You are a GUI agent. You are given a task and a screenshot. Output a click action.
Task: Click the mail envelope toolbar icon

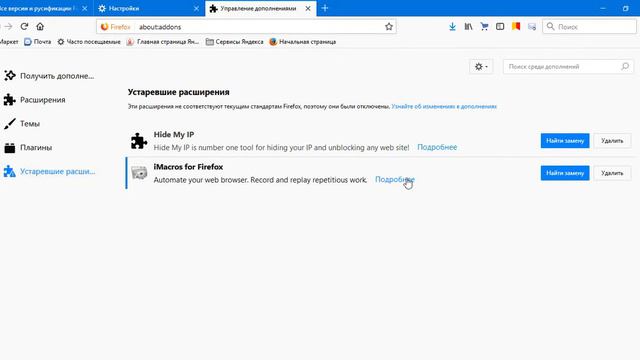click(x=532, y=27)
